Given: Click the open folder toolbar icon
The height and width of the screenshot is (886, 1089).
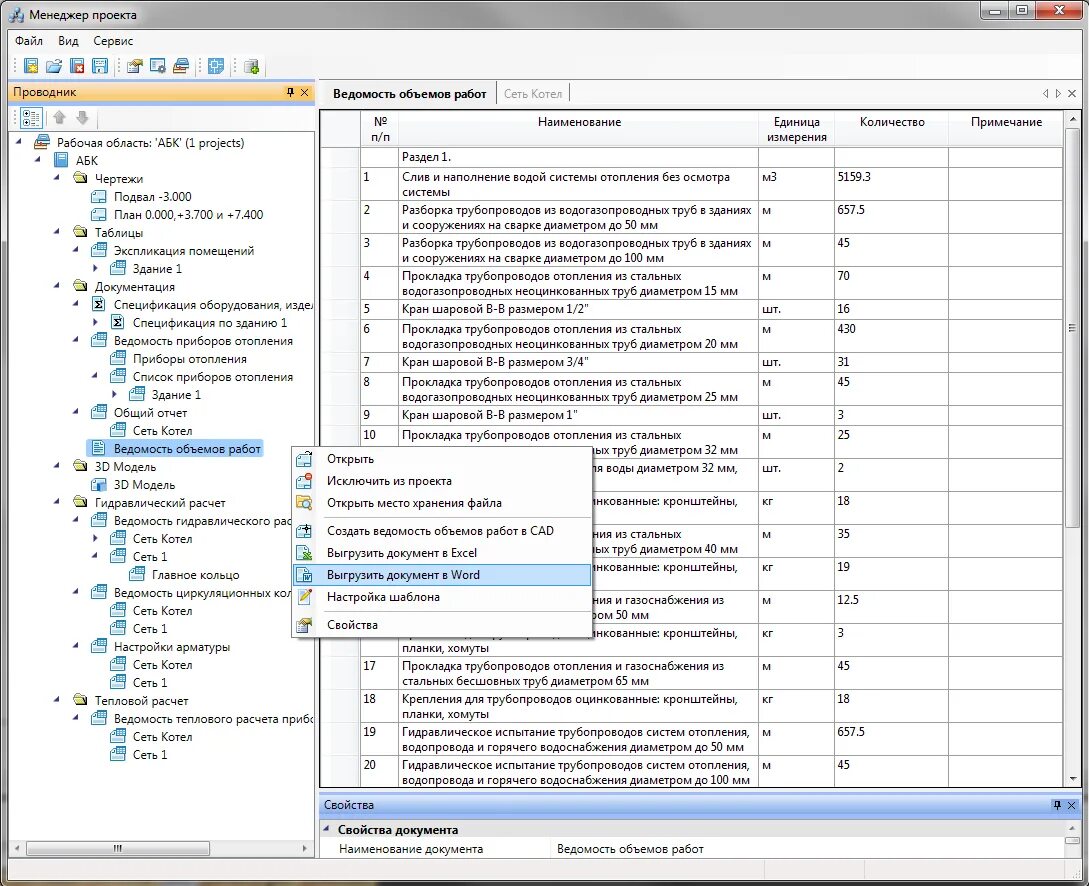Looking at the screenshot, I should click(54, 66).
